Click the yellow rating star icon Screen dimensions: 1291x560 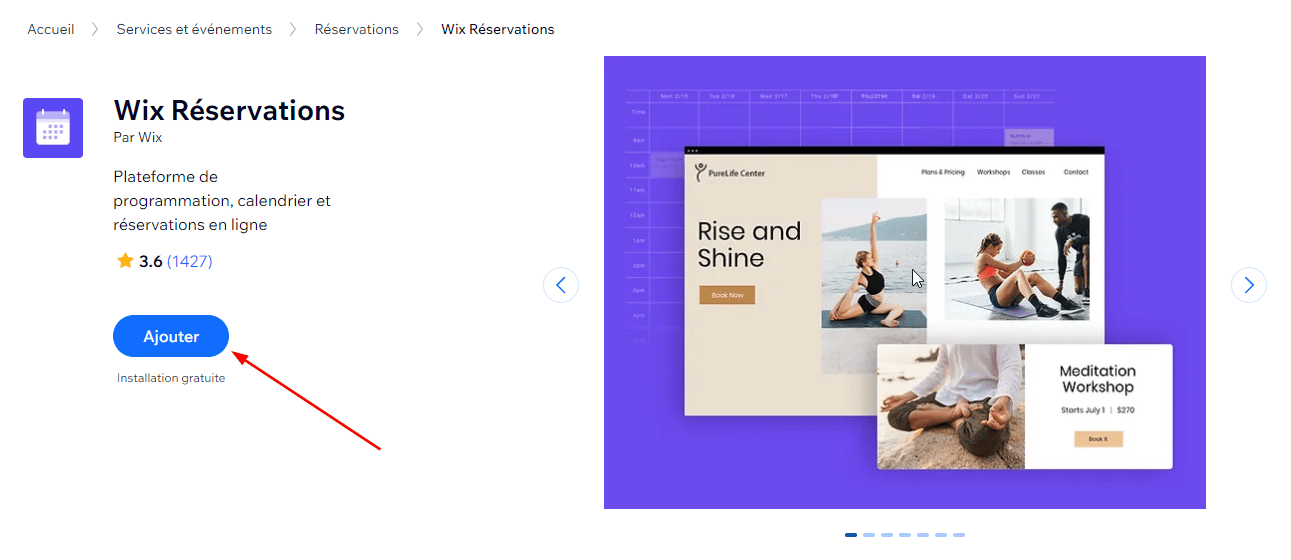(x=125, y=261)
